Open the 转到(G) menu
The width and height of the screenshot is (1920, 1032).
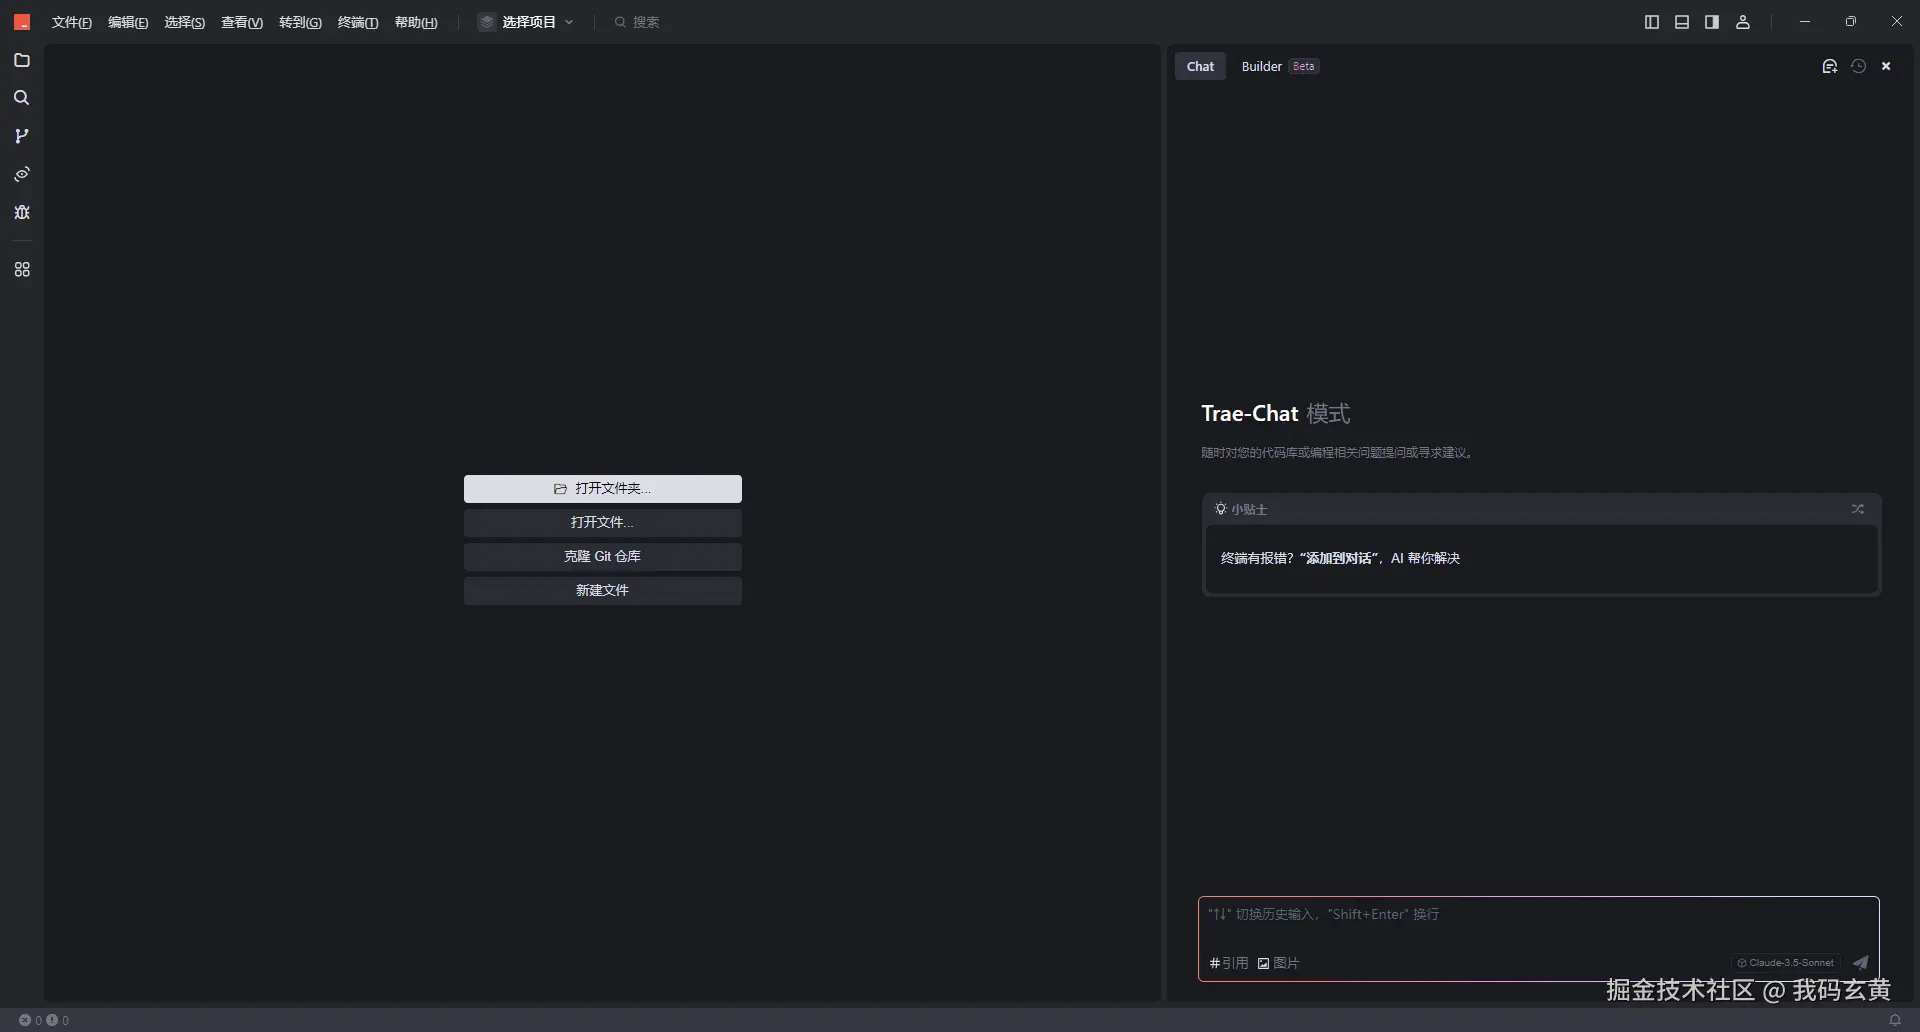(x=300, y=22)
